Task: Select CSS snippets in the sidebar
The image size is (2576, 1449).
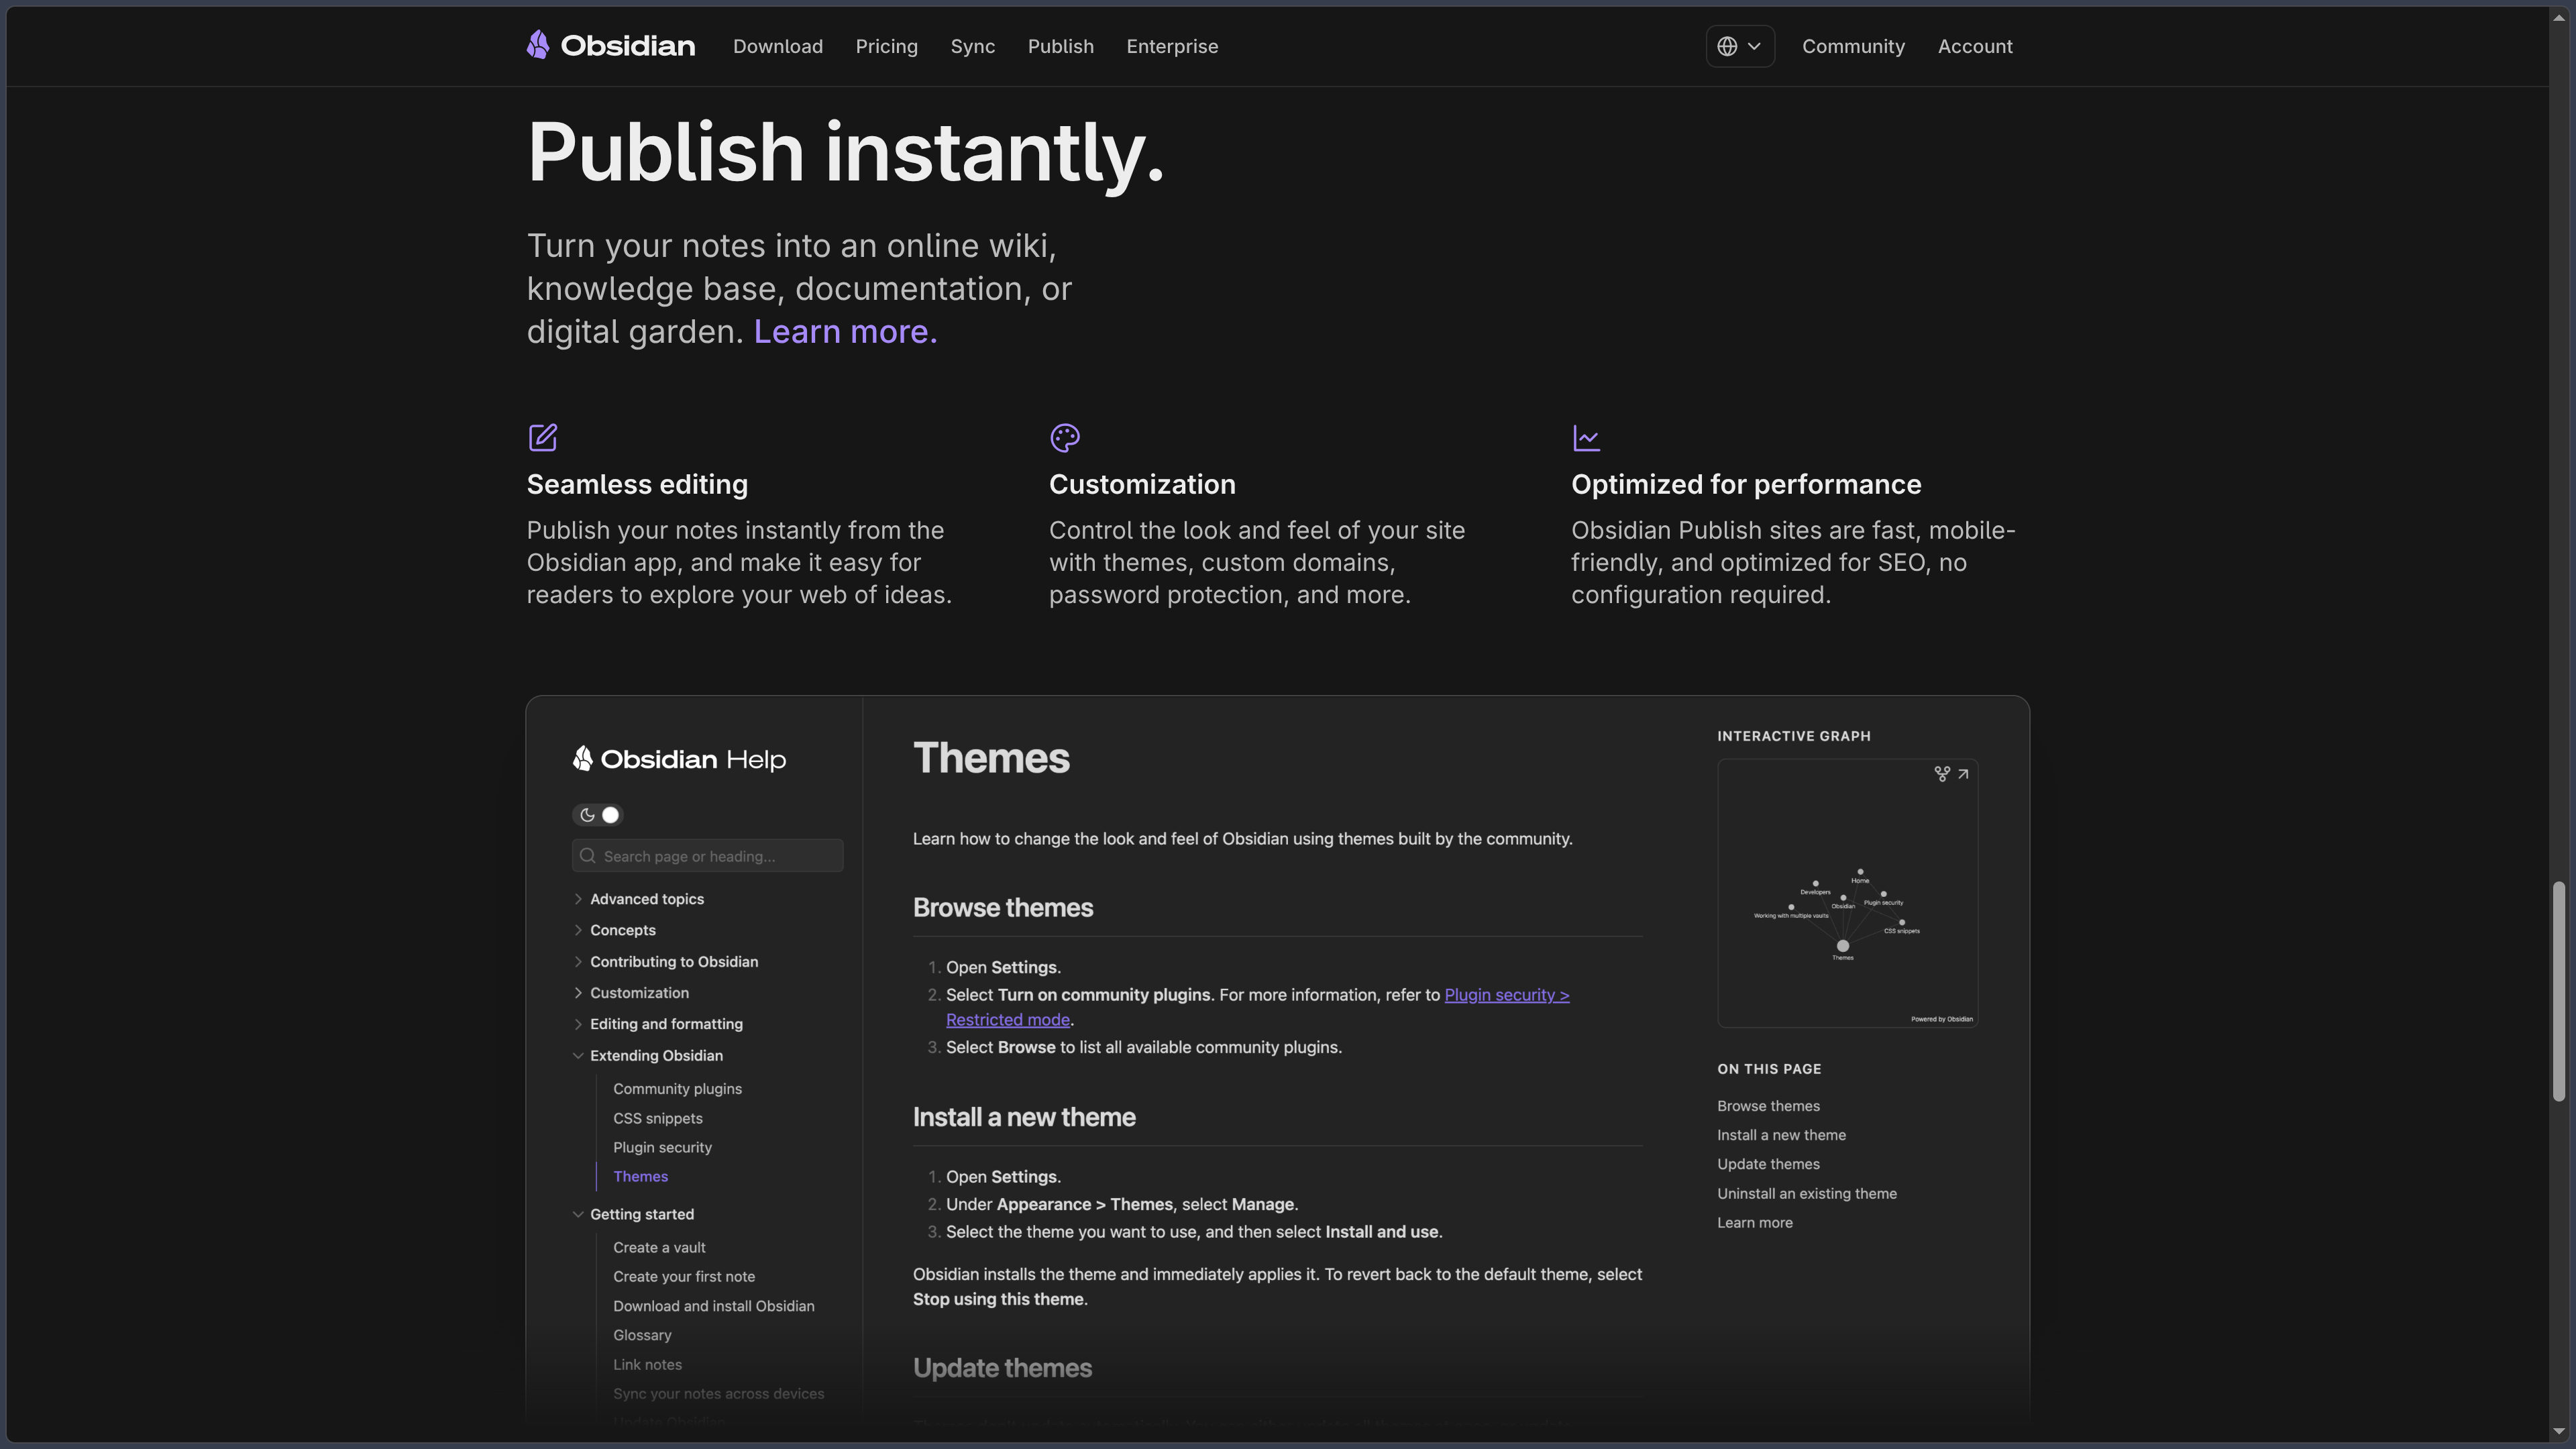Action: (x=657, y=1118)
